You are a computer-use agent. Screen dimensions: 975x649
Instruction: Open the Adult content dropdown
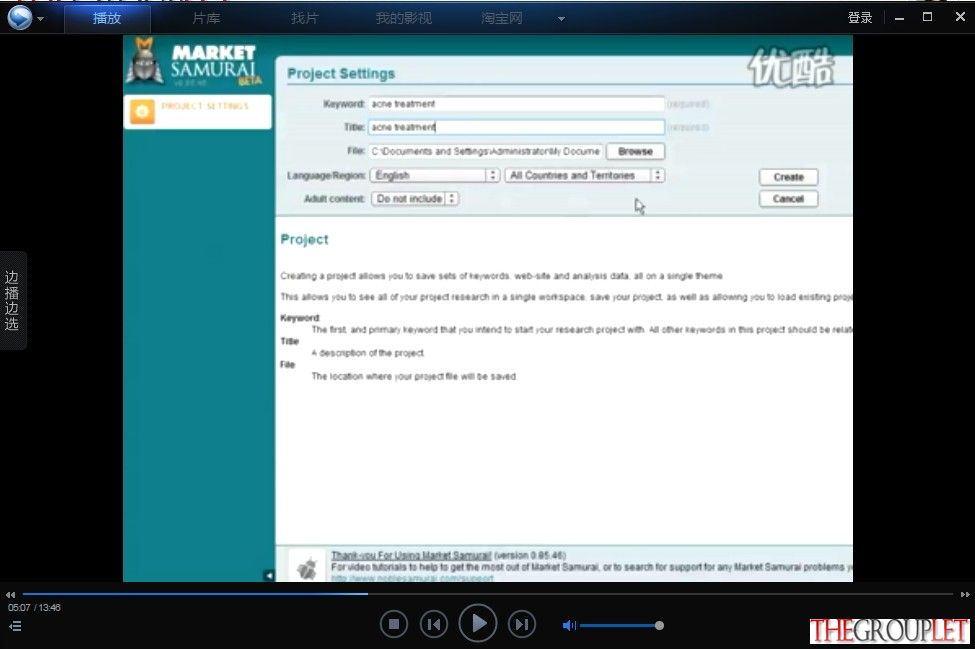pyautogui.click(x=415, y=198)
